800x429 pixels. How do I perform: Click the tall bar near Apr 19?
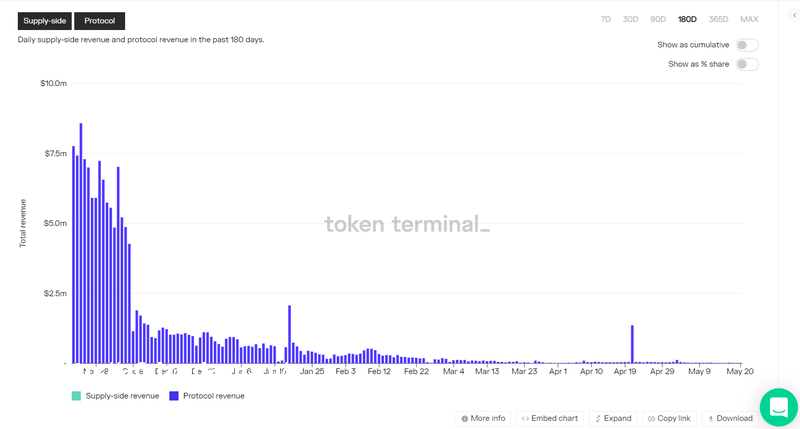pos(632,345)
